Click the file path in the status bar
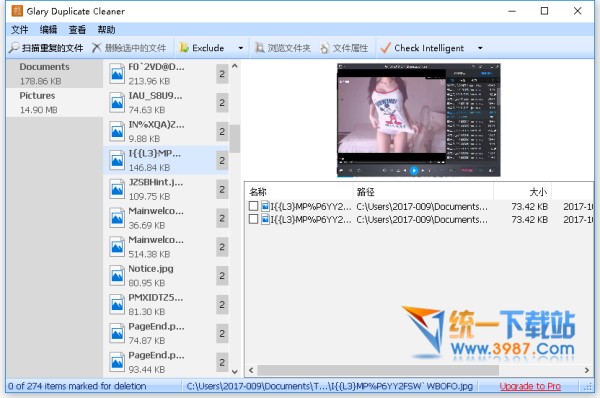 pos(329,386)
